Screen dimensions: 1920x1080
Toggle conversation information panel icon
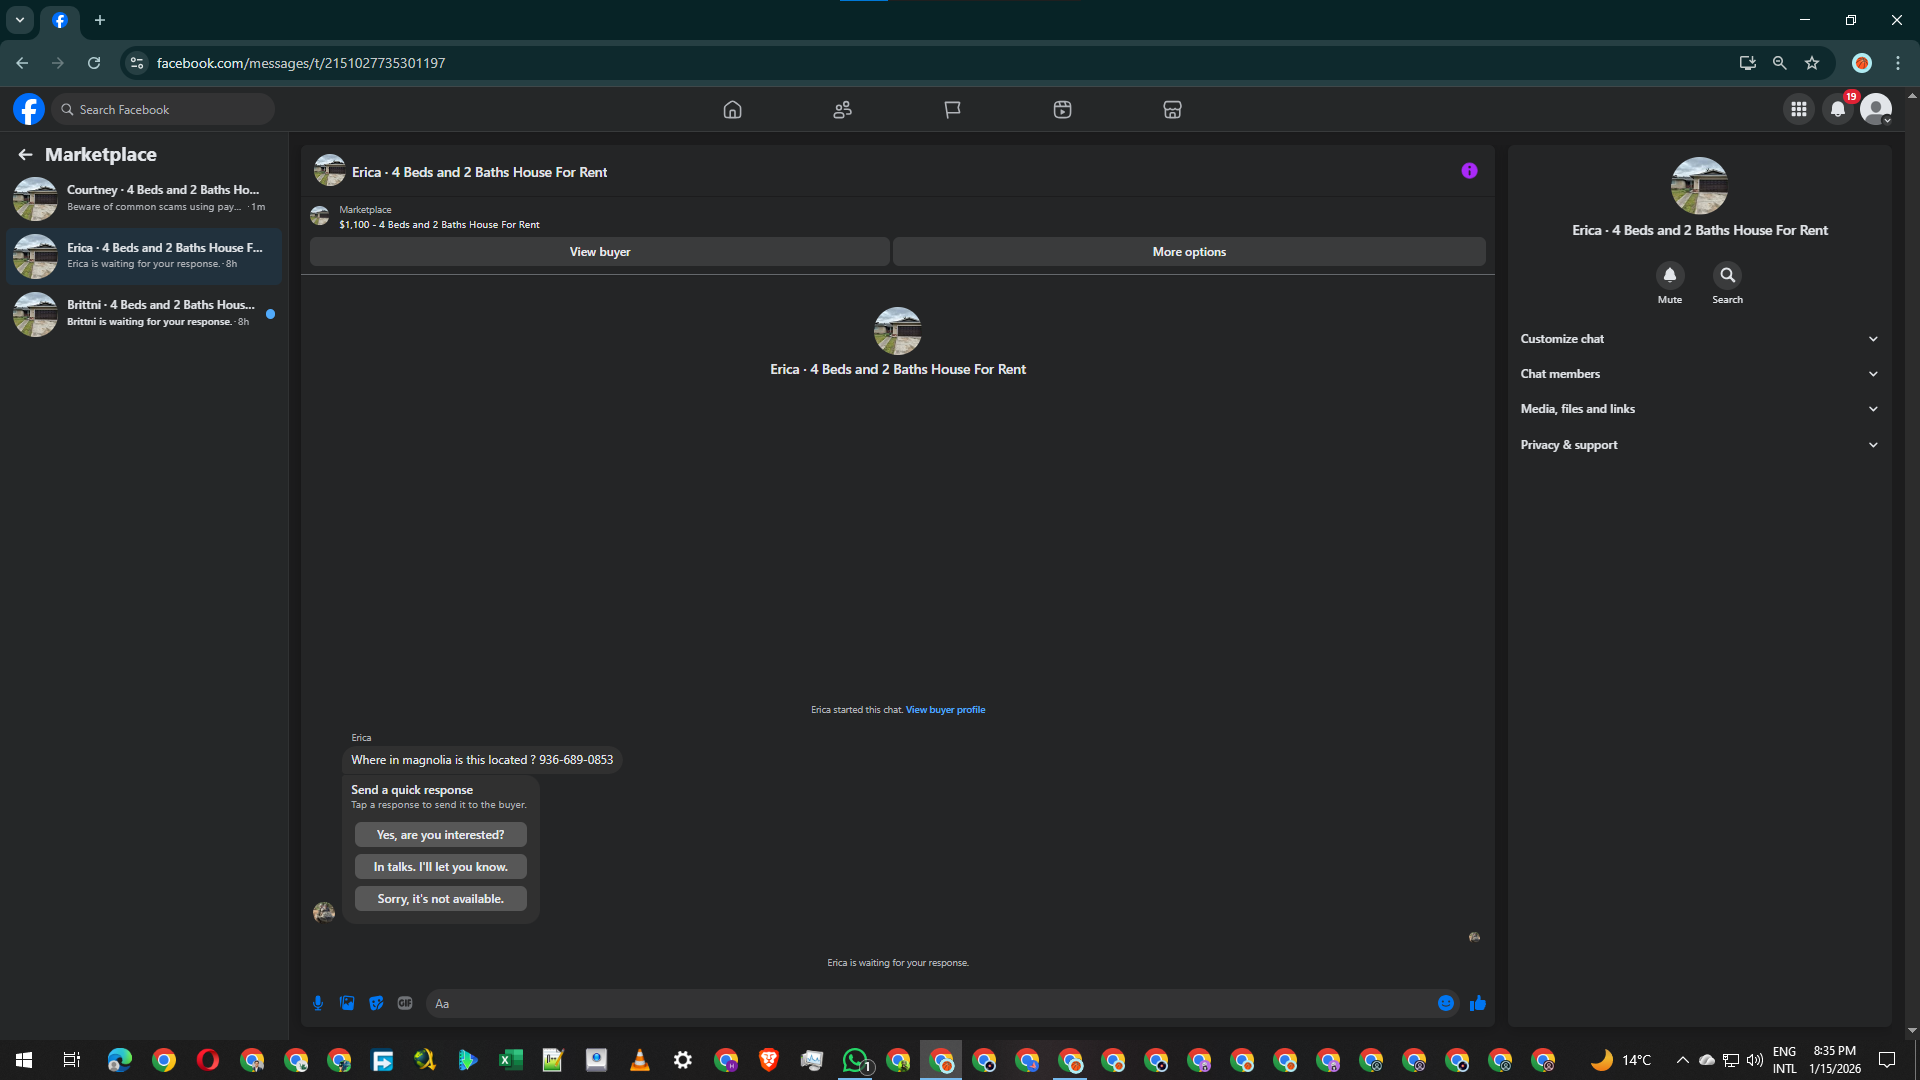pos(1469,171)
